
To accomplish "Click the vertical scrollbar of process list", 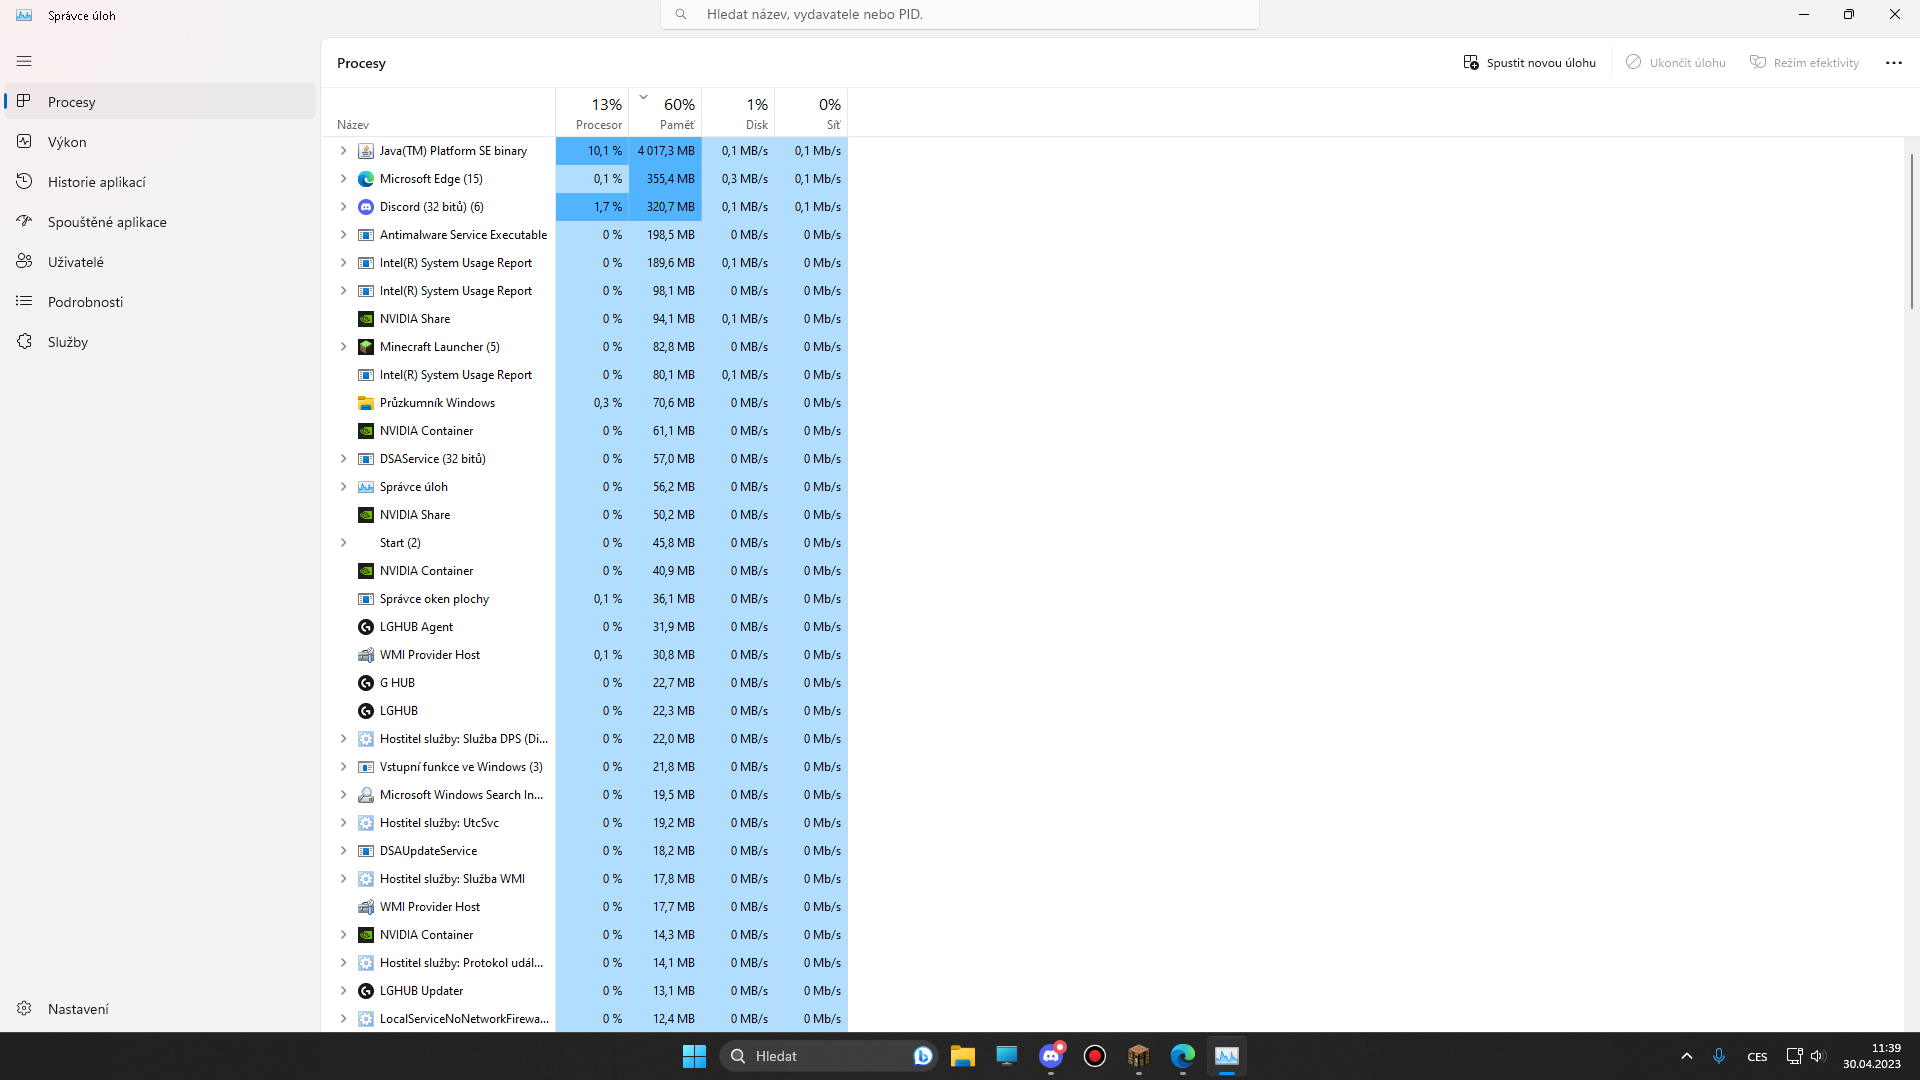I will tap(1911, 232).
